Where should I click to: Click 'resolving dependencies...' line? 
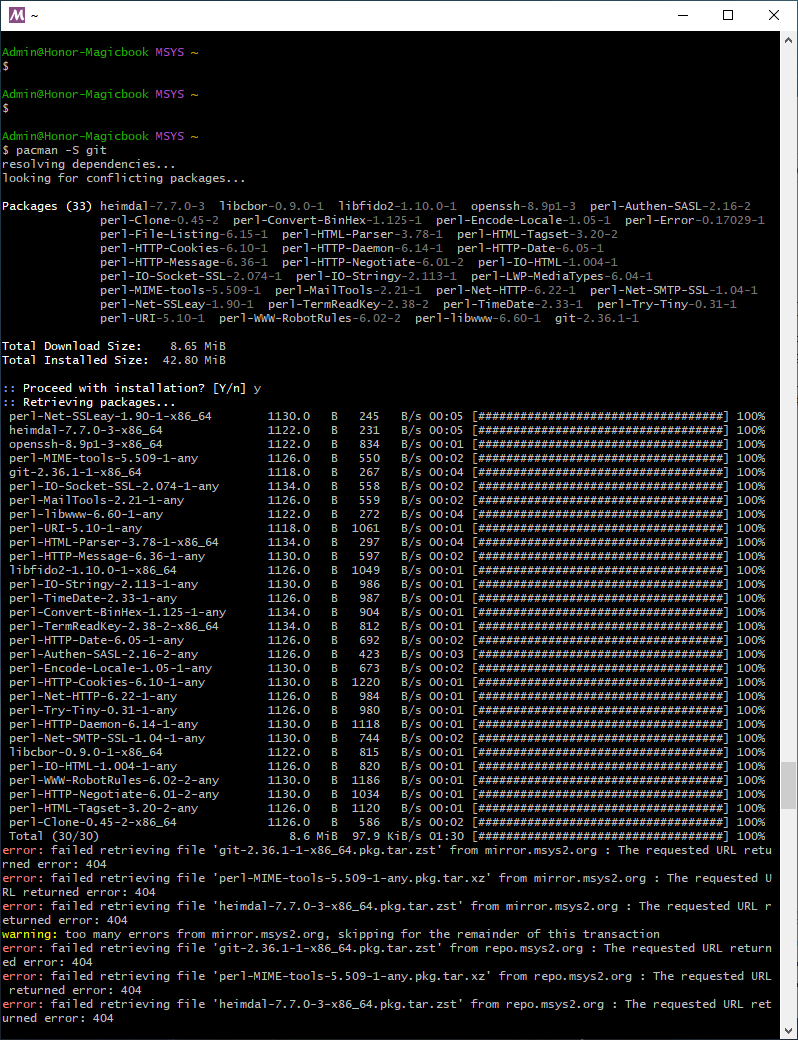[89, 164]
